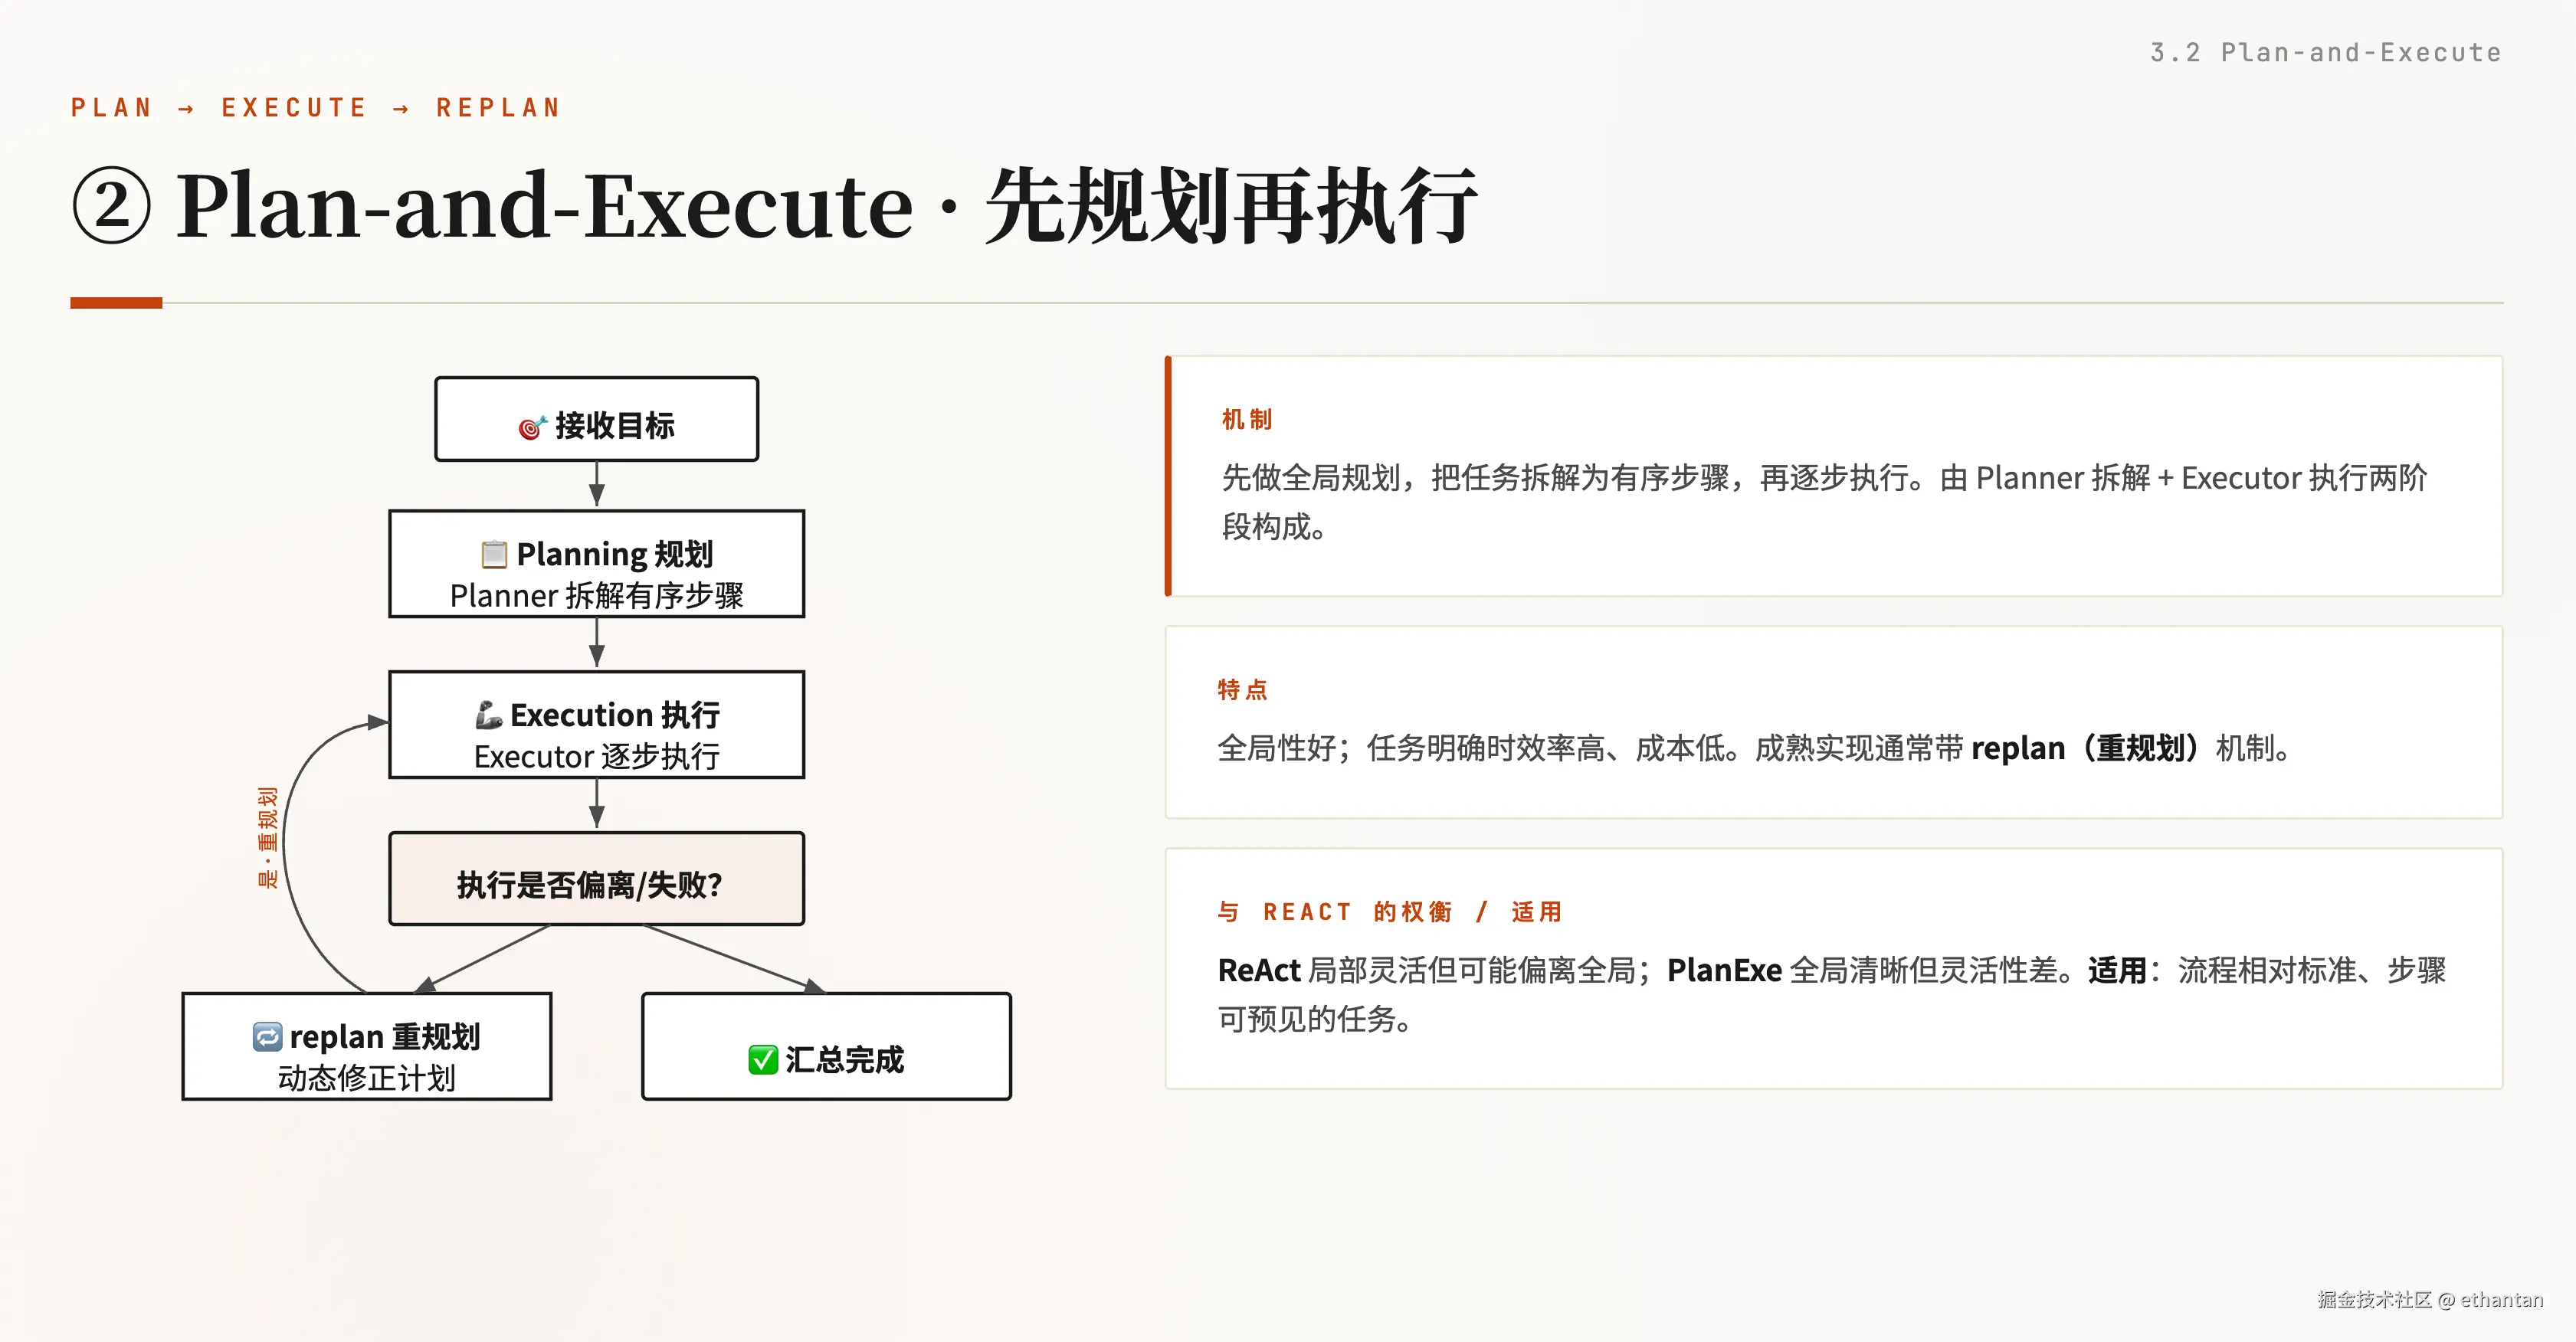Click the clipboard icon beside Planning 规划
This screenshot has height=1342, width=2576.
(x=494, y=554)
